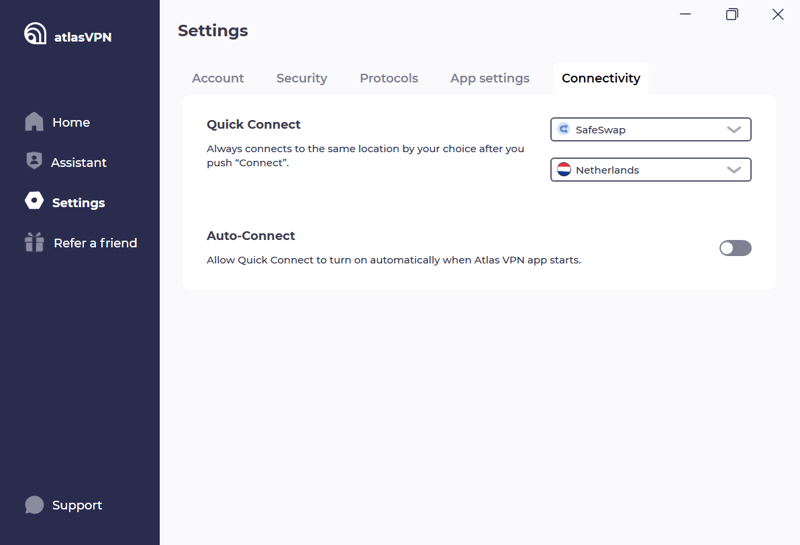The width and height of the screenshot is (800, 545).
Task: Enable the Auto-Connect toggle
Action: (735, 248)
